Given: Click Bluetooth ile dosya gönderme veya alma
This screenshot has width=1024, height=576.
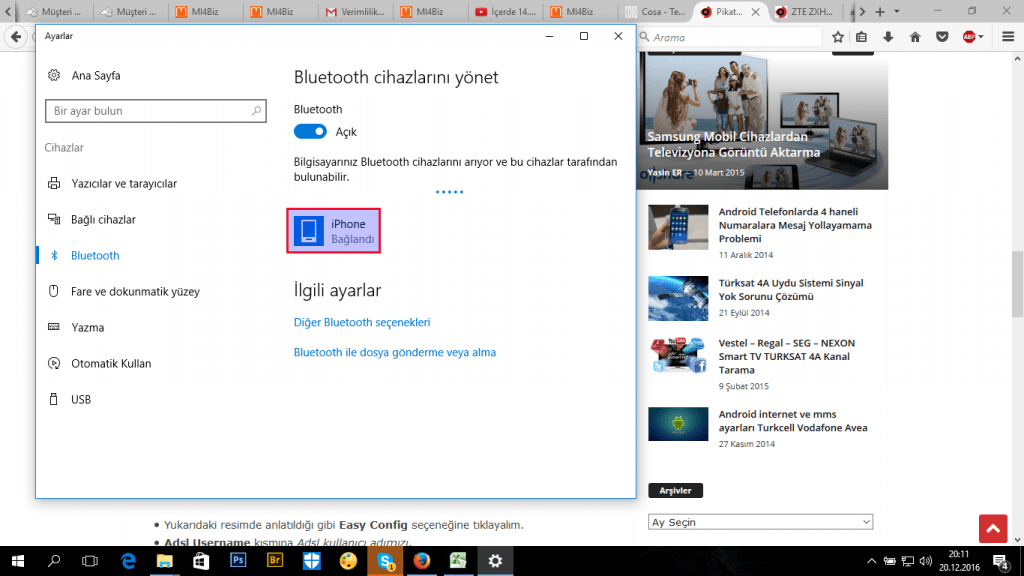Looking at the screenshot, I should tap(395, 352).
